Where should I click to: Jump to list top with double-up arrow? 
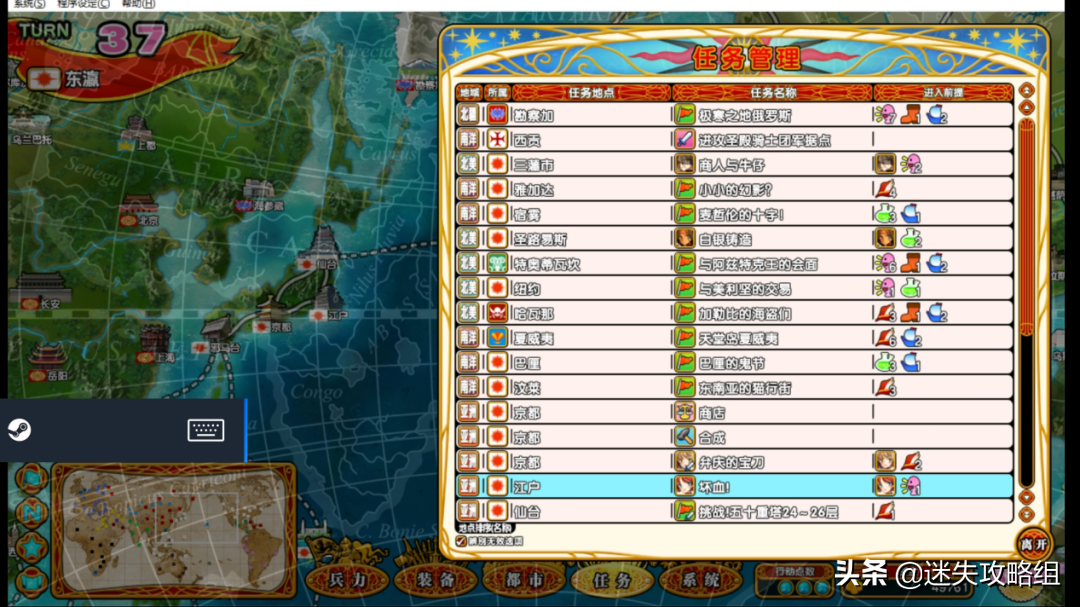pos(1026,90)
